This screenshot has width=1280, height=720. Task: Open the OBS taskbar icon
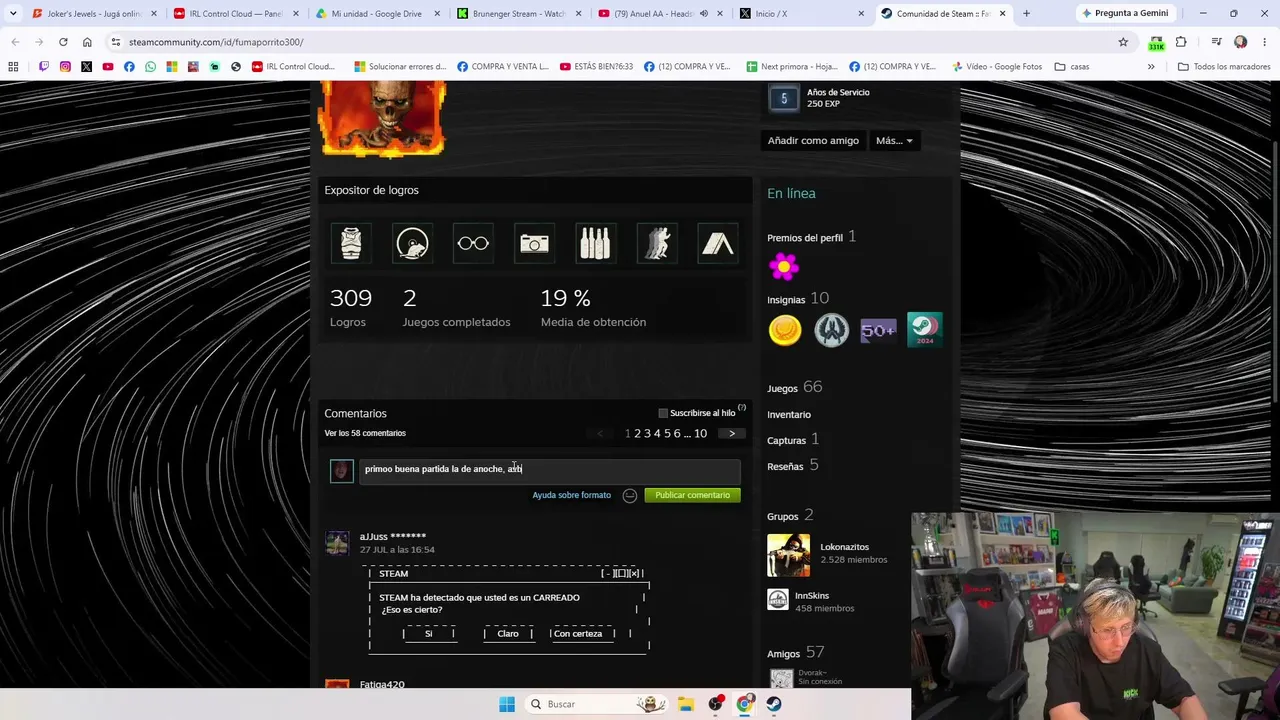[x=716, y=704]
